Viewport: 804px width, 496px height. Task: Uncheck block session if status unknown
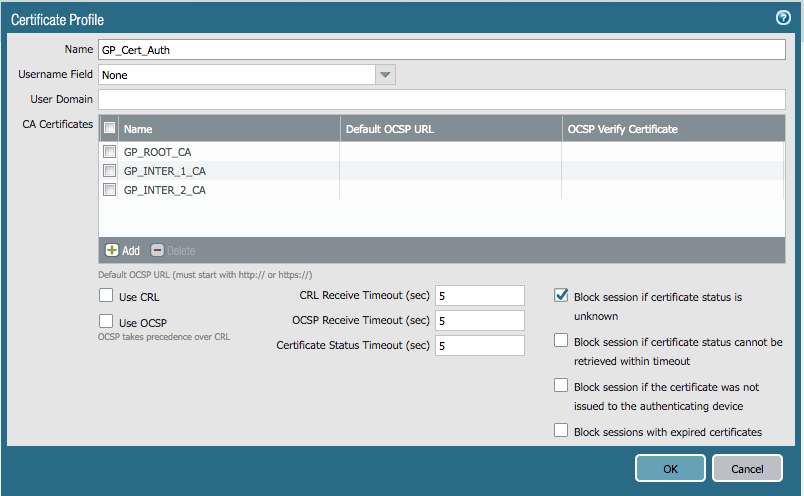[x=562, y=296]
